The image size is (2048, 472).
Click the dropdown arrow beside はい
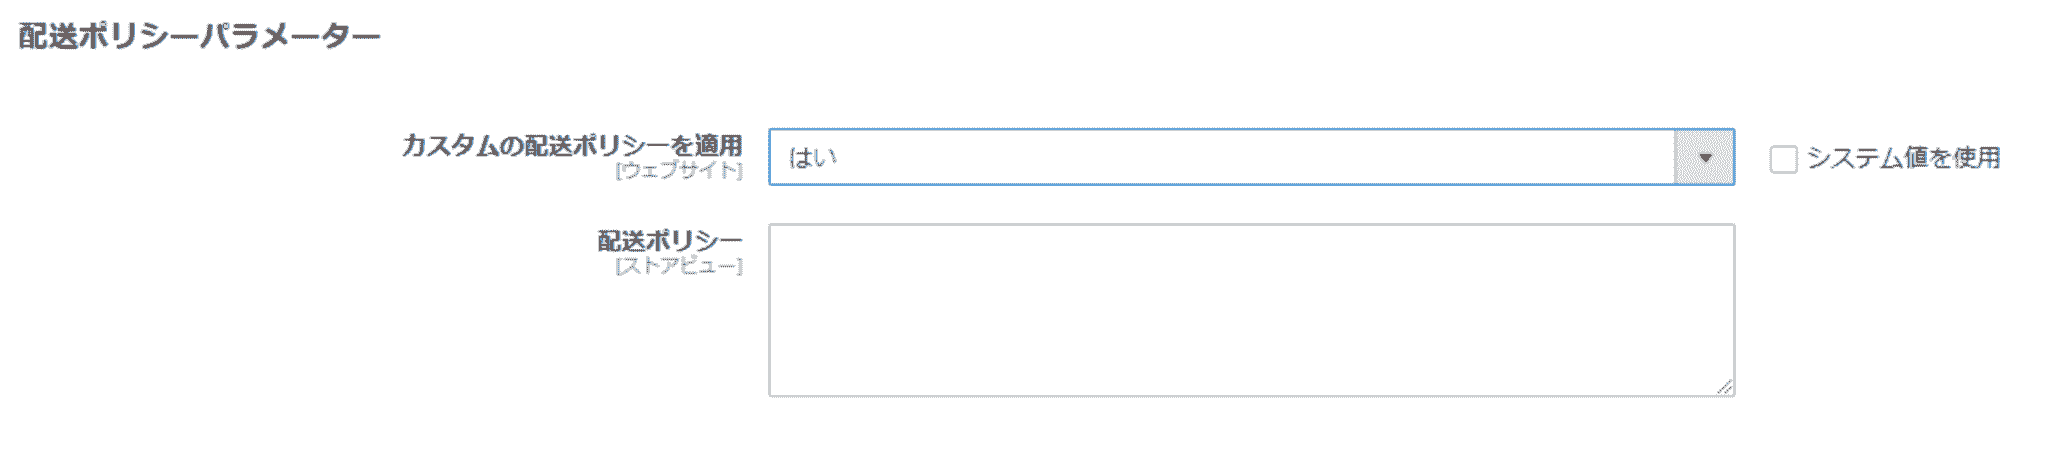(1705, 157)
